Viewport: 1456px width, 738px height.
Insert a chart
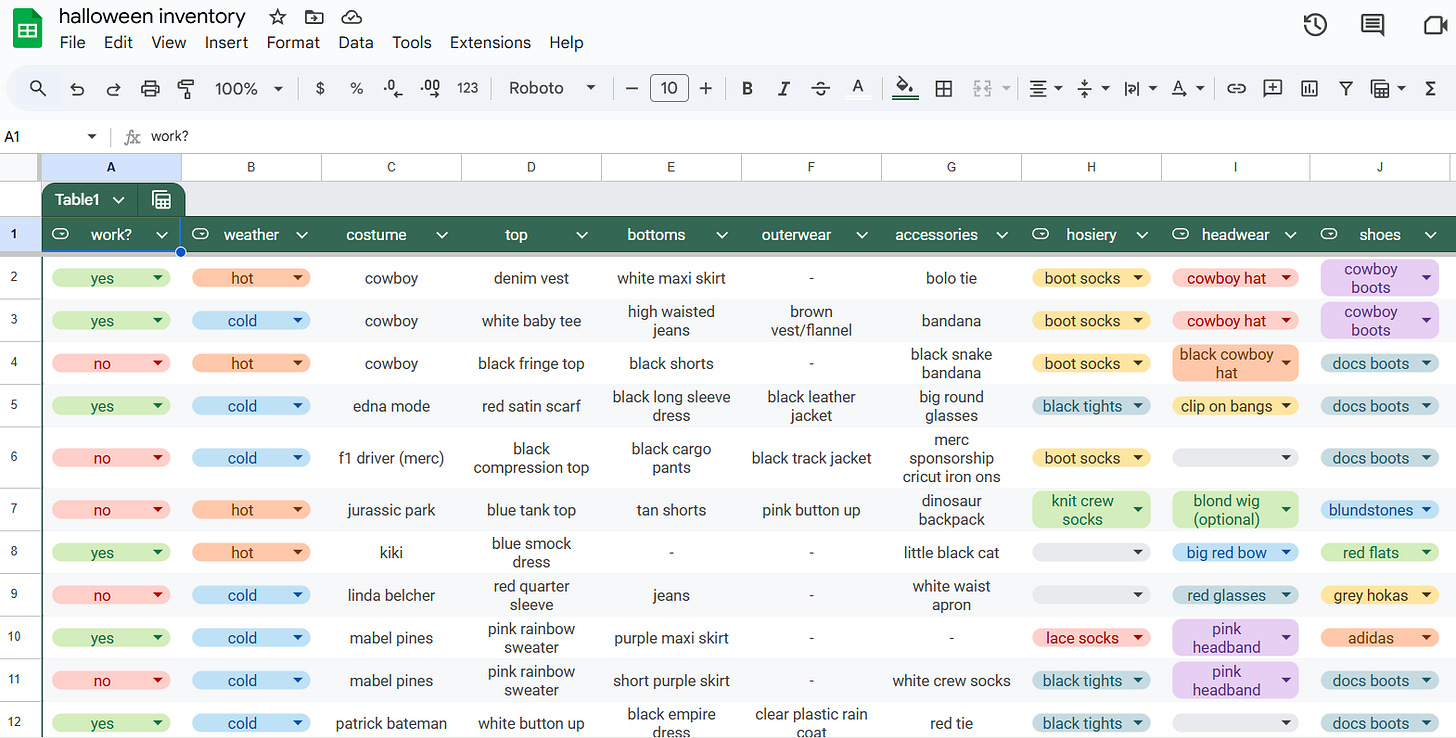coord(1309,88)
